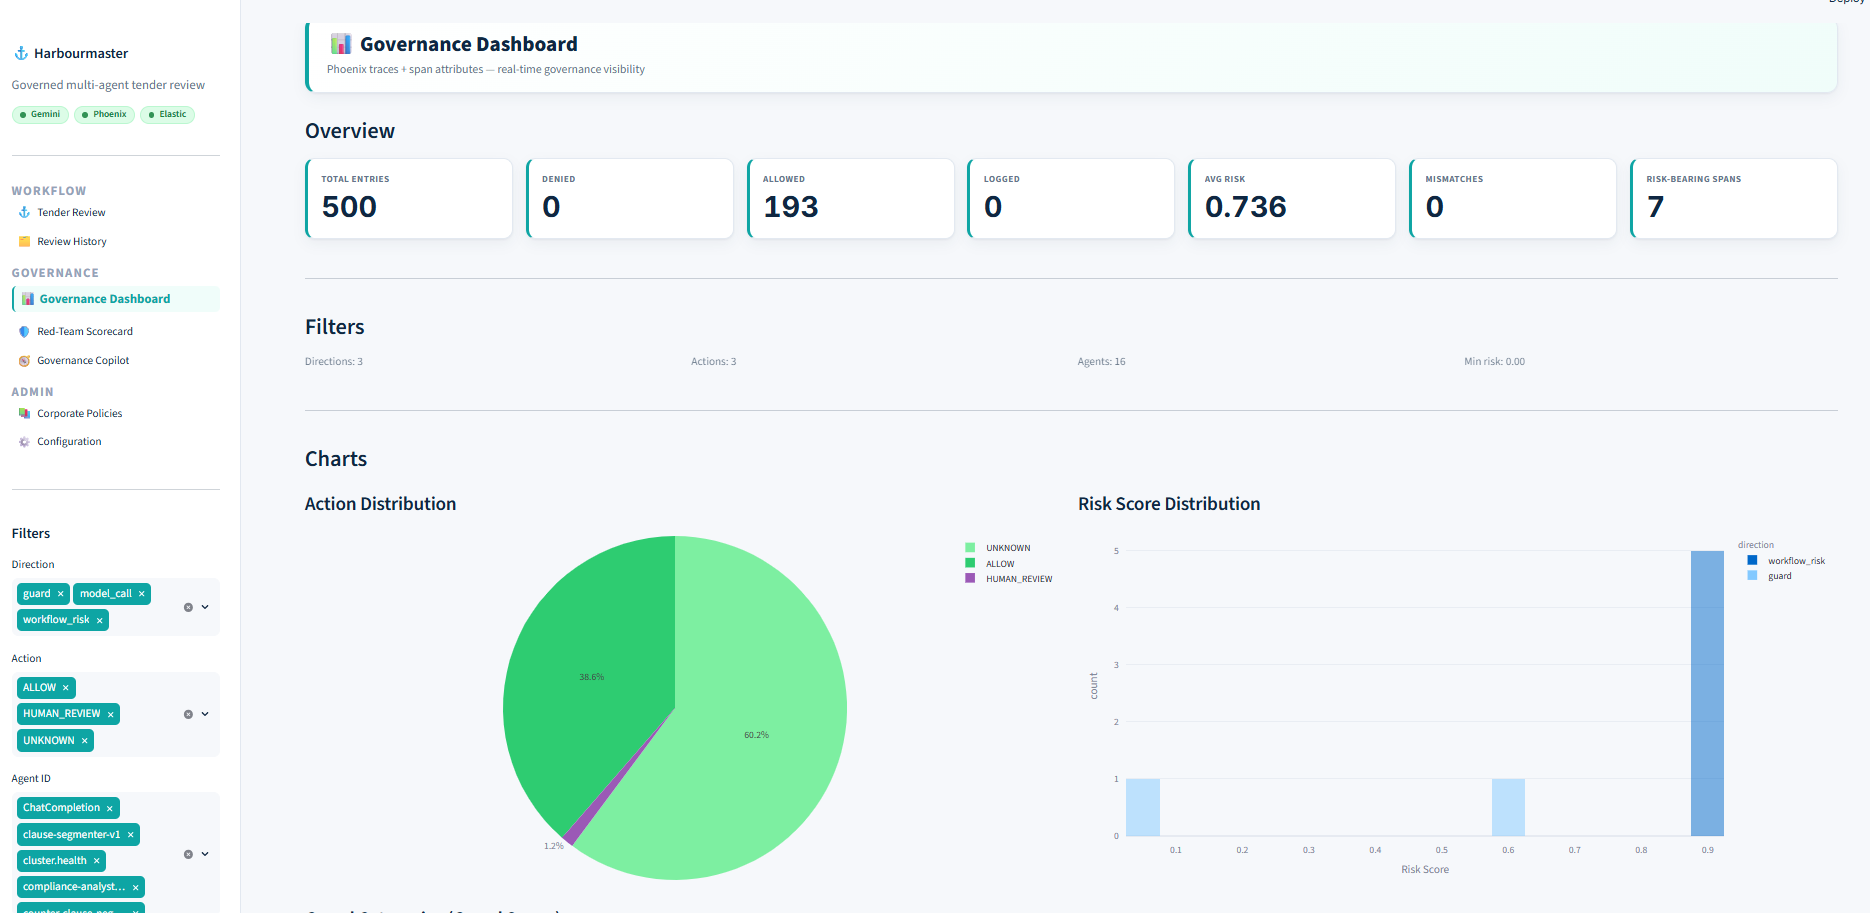Expand the Agent ID multiselect dropdown
Image resolution: width=1870 pixels, height=913 pixels.
point(205,854)
